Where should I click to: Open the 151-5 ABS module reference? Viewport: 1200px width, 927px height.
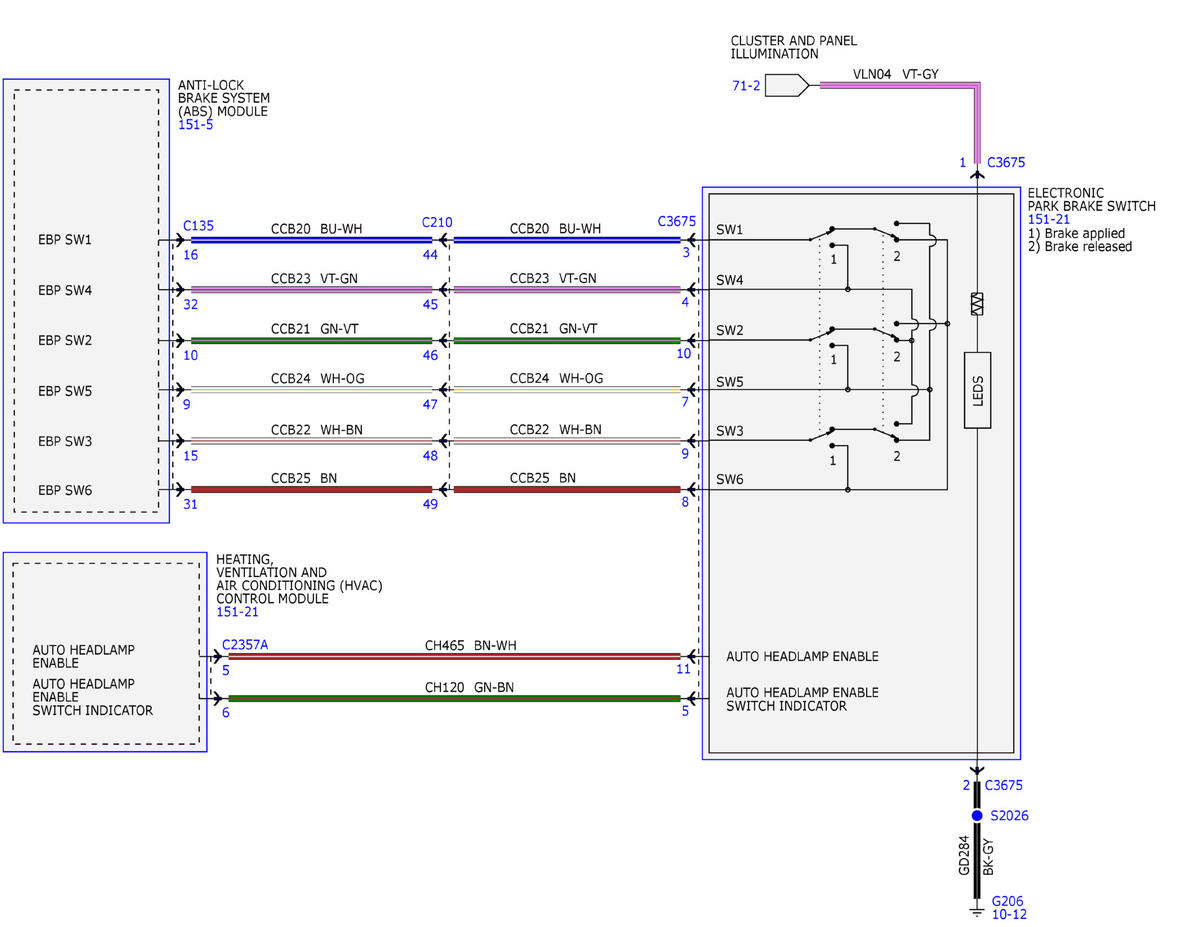coord(195,125)
